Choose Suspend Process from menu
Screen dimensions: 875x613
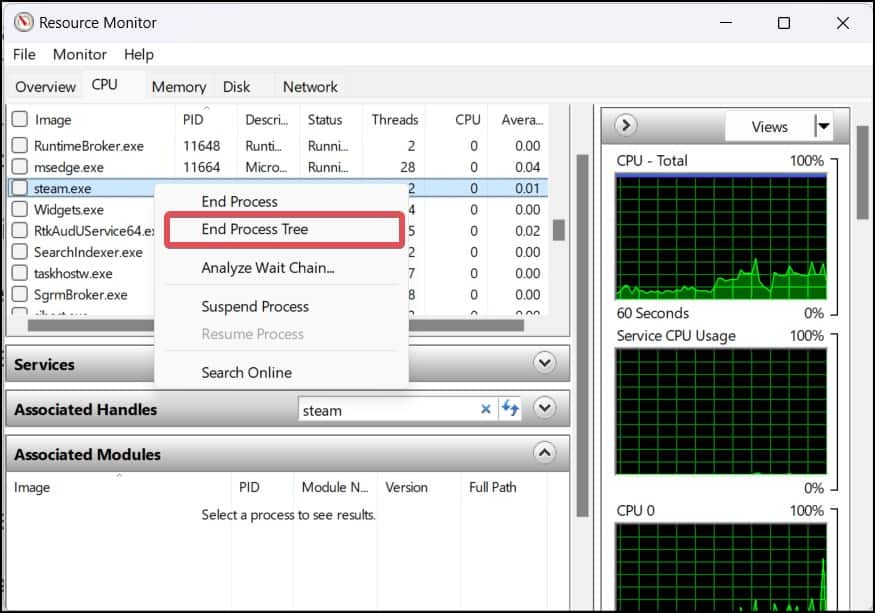click(x=255, y=306)
